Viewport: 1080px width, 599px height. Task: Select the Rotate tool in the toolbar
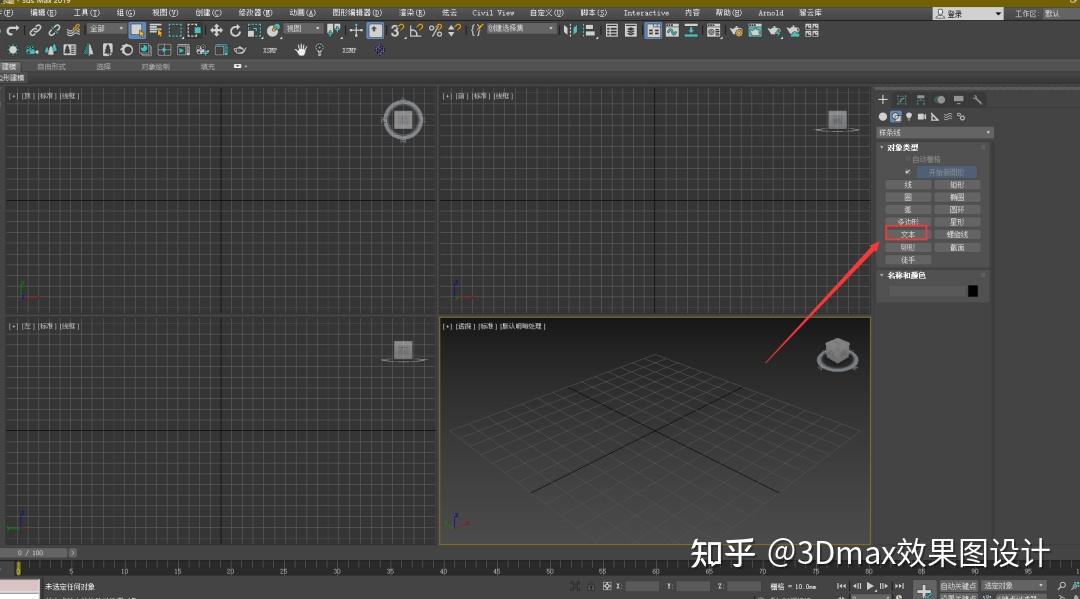tap(235, 31)
